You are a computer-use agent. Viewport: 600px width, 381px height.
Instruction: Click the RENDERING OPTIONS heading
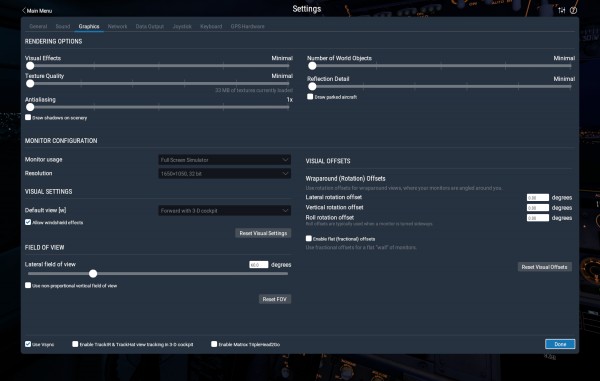(x=54, y=41)
